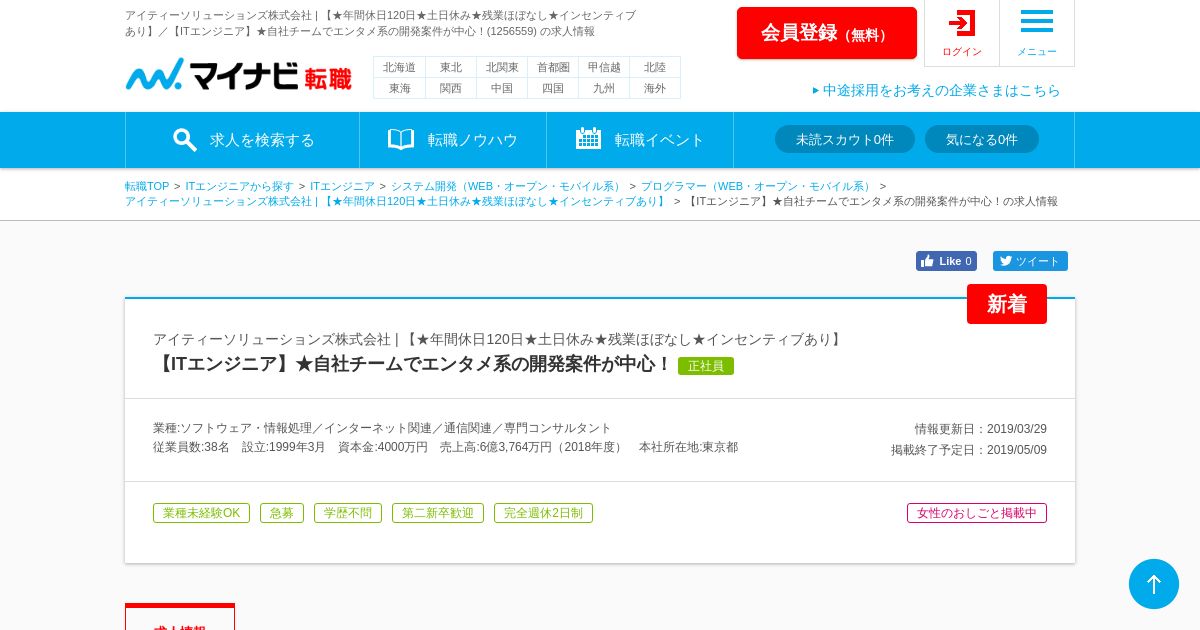
Task: Click the 完全週休2日制 tag
Action: pos(543,513)
